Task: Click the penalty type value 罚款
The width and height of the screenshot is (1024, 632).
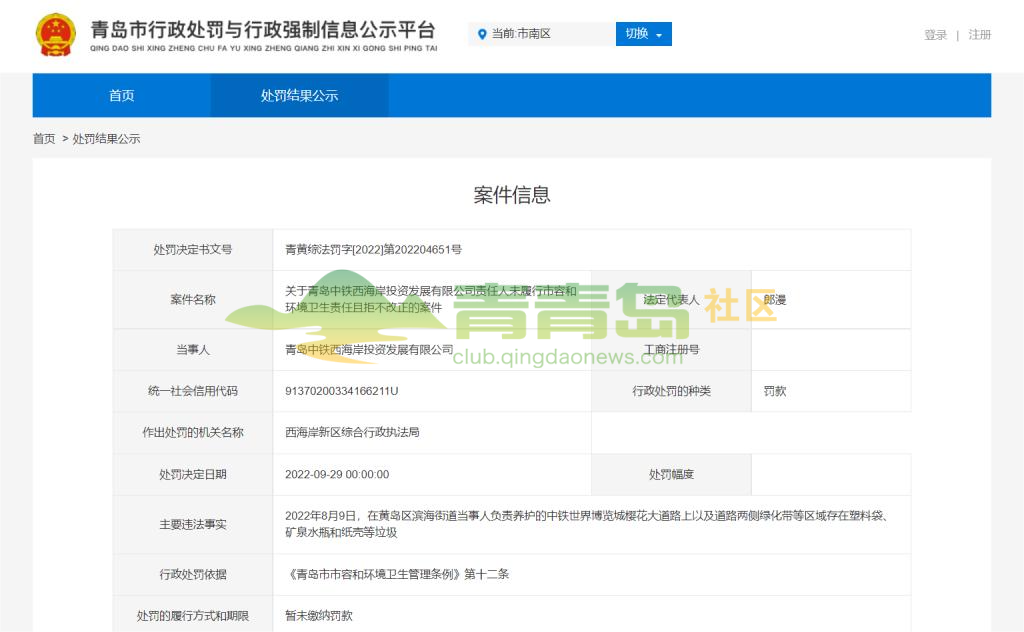Action: 775,391
